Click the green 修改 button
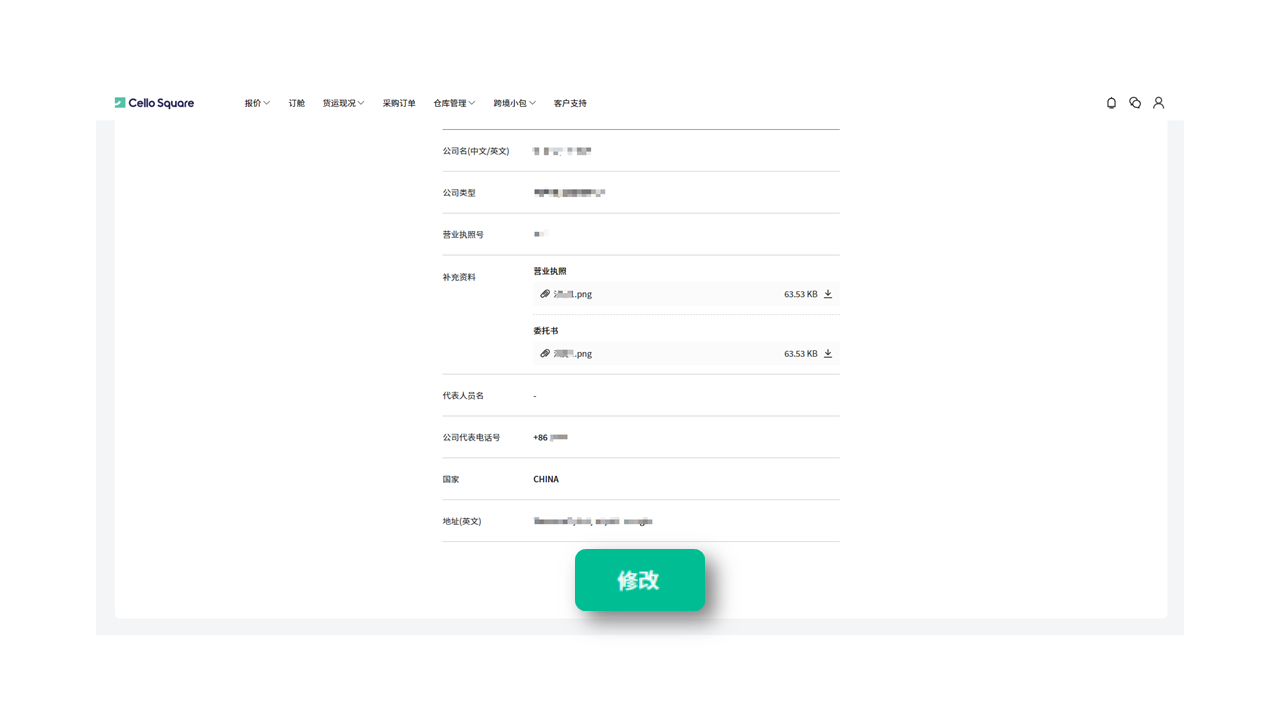The width and height of the screenshot is (1280, 720). point(640,580)
